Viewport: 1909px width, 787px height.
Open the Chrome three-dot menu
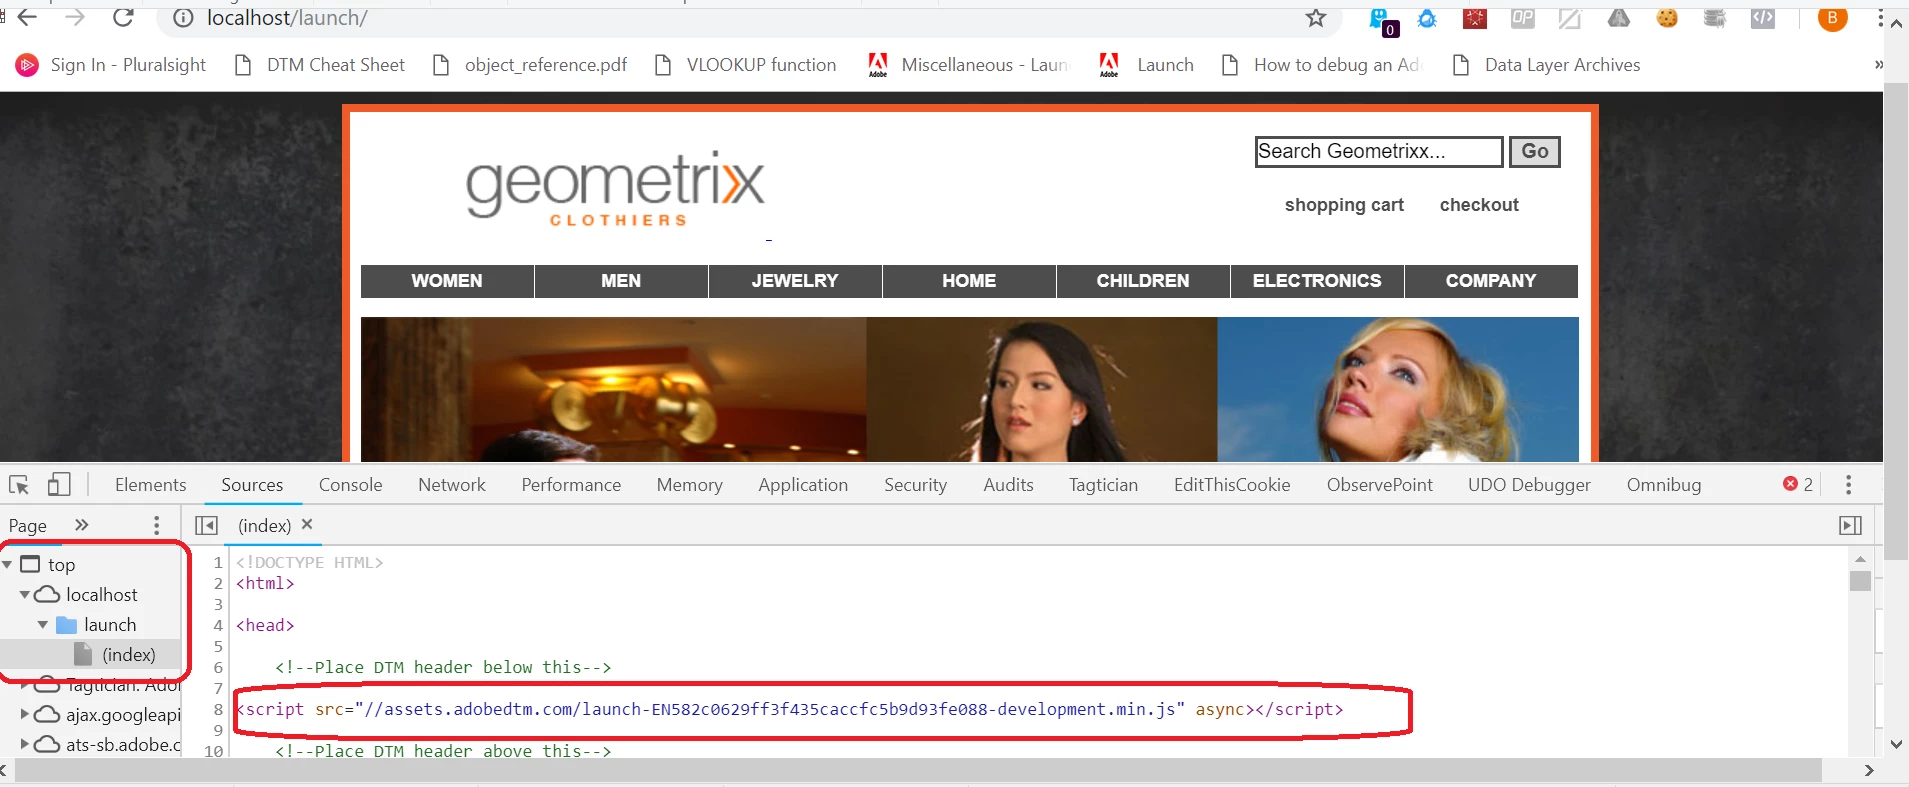[x=1880, y=18]
